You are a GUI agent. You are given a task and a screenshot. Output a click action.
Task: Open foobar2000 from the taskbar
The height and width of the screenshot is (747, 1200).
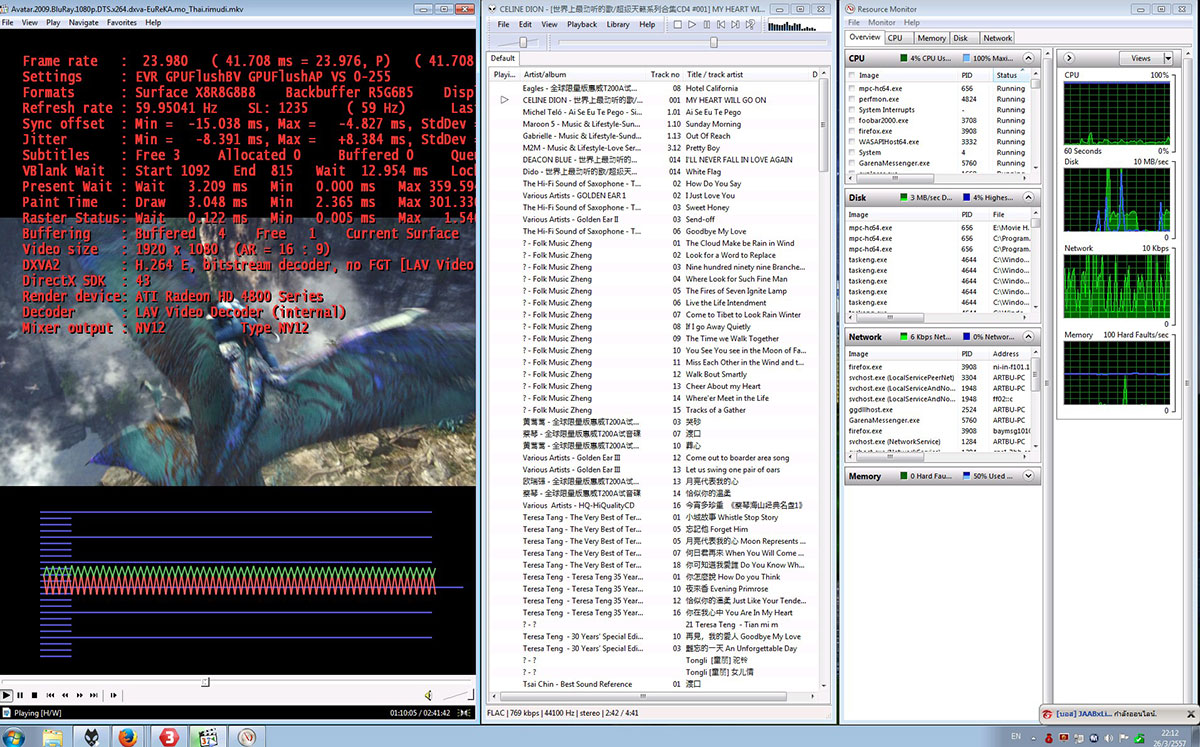tap(90, 739)
